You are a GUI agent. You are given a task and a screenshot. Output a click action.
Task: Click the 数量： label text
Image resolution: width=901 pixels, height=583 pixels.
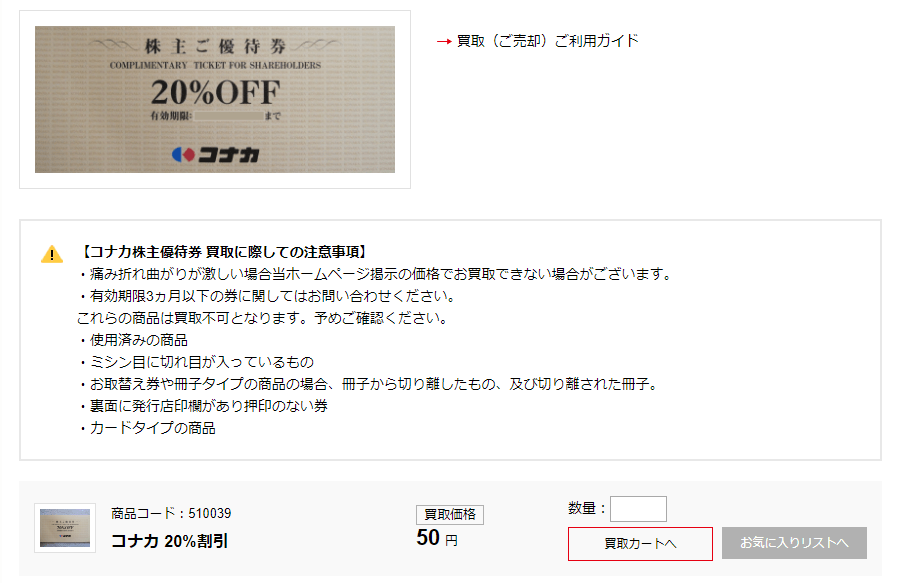[587, 508]
